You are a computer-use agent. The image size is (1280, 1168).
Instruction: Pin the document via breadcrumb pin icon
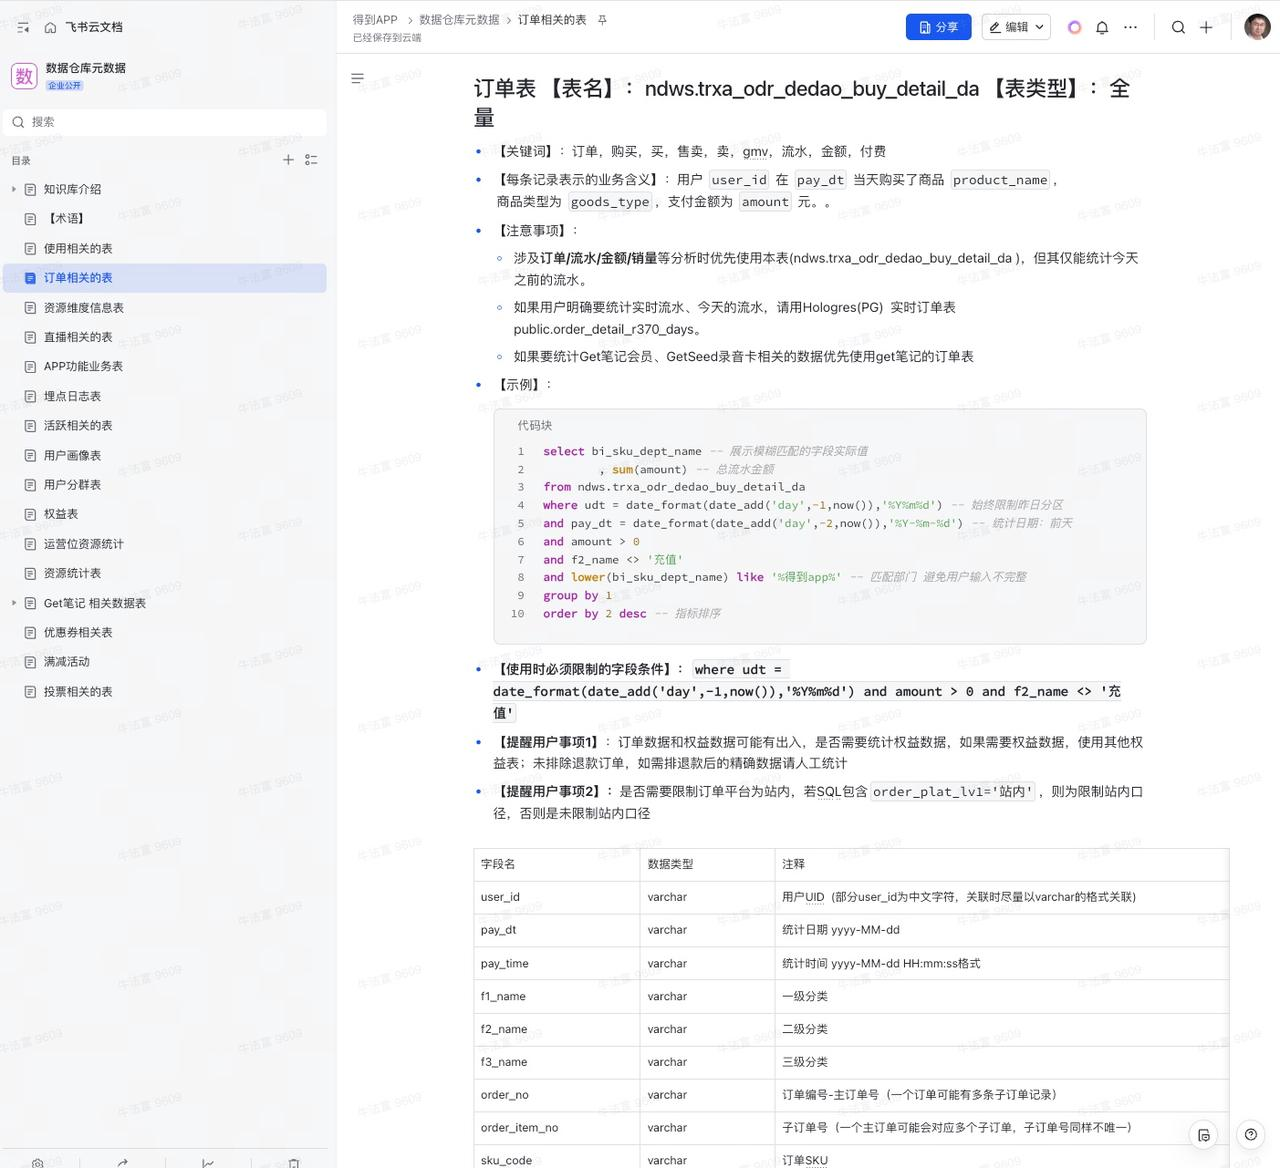tap(602, 20)
